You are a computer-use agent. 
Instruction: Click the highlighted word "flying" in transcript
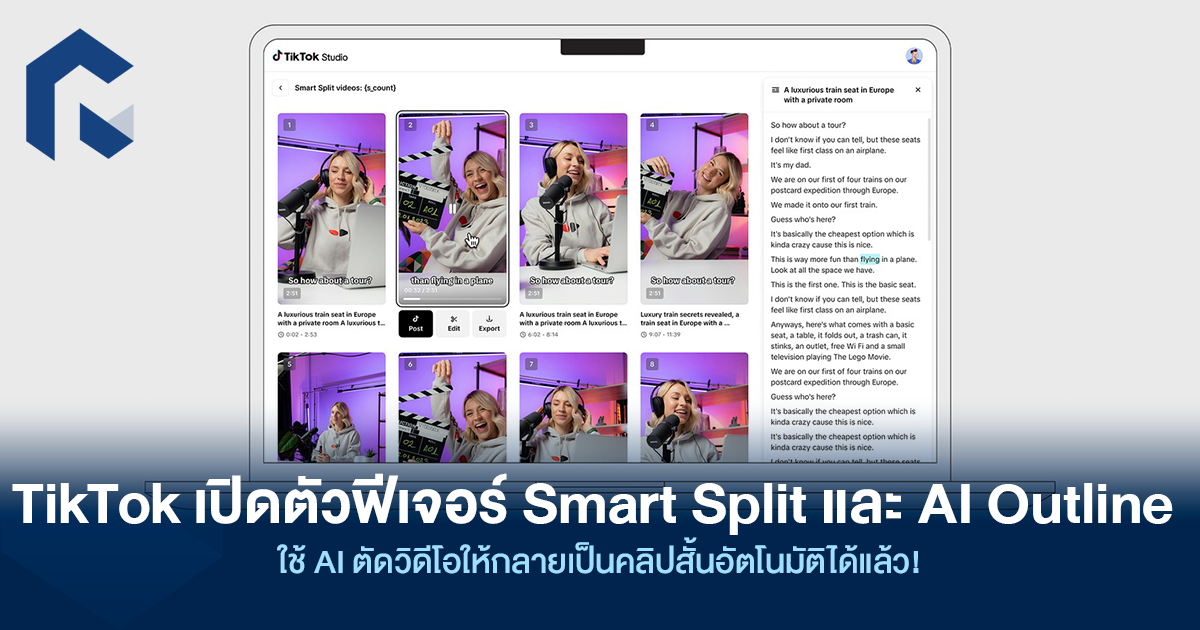click(x=869, y=259)
